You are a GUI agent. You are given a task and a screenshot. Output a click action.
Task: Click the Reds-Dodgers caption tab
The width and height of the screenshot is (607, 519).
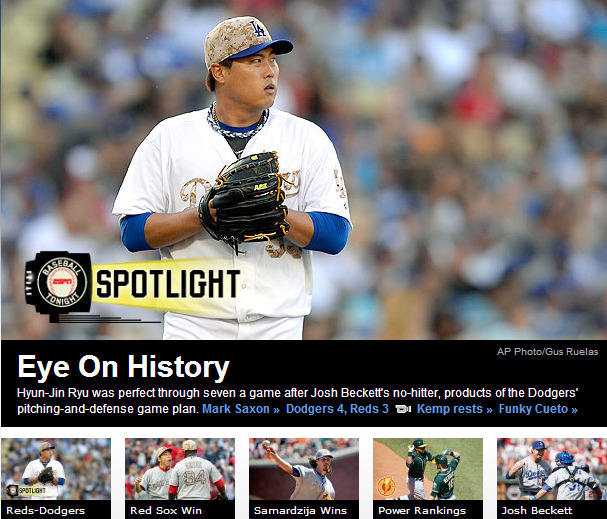(x=56, y=510)
